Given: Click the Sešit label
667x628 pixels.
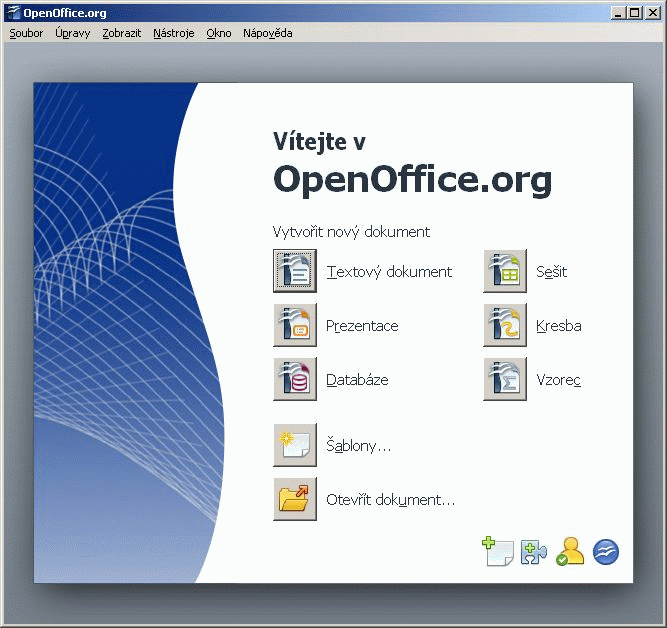Looking at the screenshot, I should click(x=551, y=271).
